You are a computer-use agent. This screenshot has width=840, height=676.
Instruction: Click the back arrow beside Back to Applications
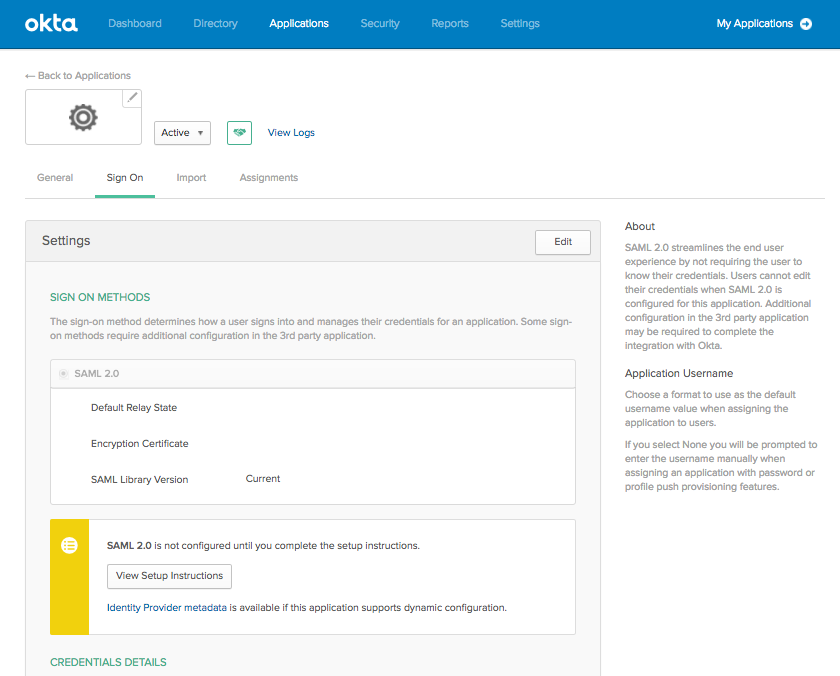(x=30, y=75)
